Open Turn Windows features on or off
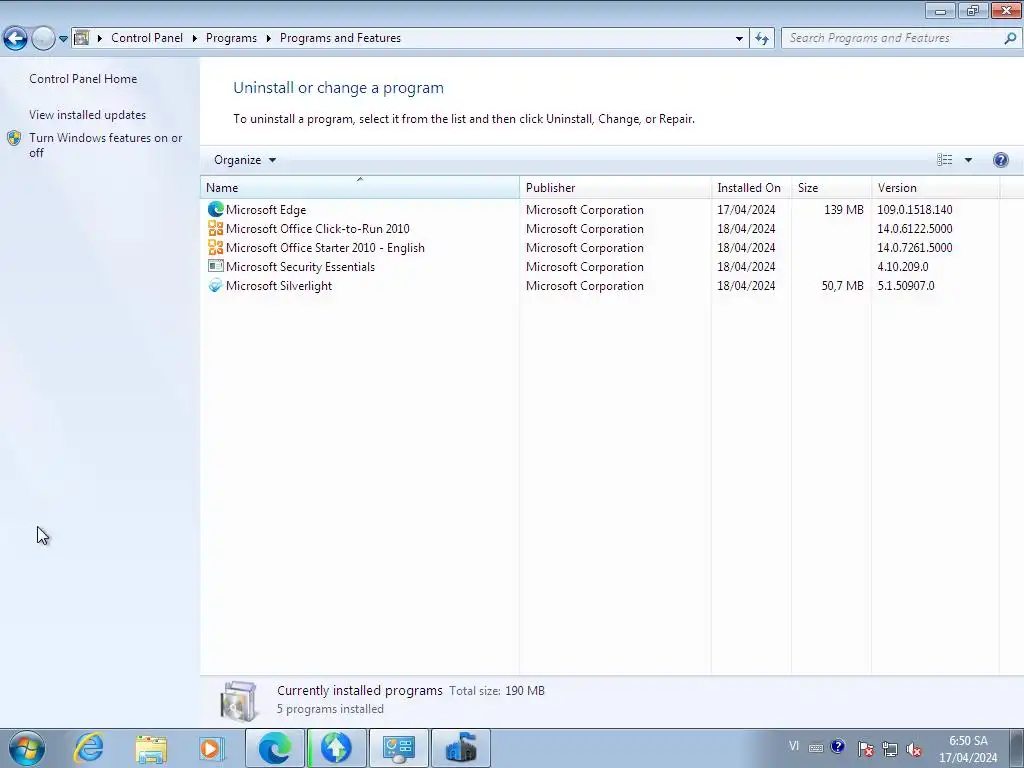This screenshot has width=1024, height=768. coord(106,145)
